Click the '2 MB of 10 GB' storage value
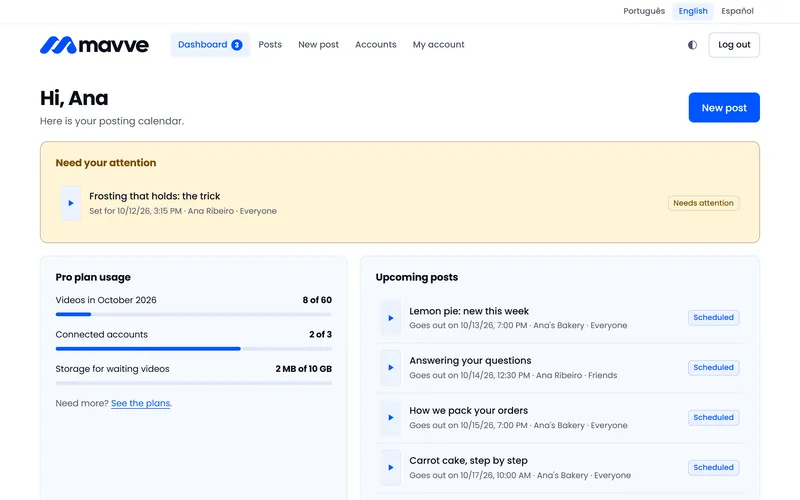 (304, 368)
